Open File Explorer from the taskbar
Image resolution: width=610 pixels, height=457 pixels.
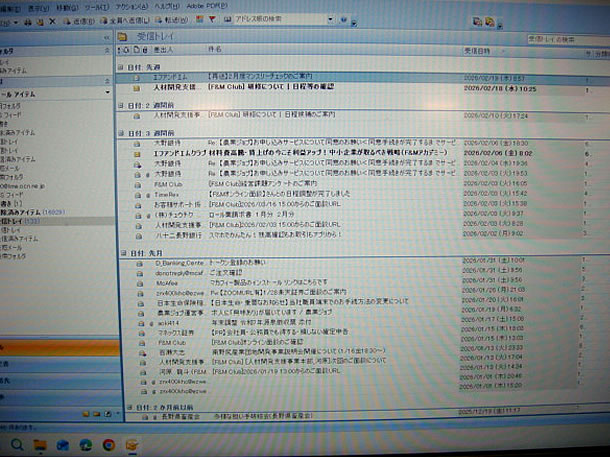pyautogui.click(x=41, y=444)
